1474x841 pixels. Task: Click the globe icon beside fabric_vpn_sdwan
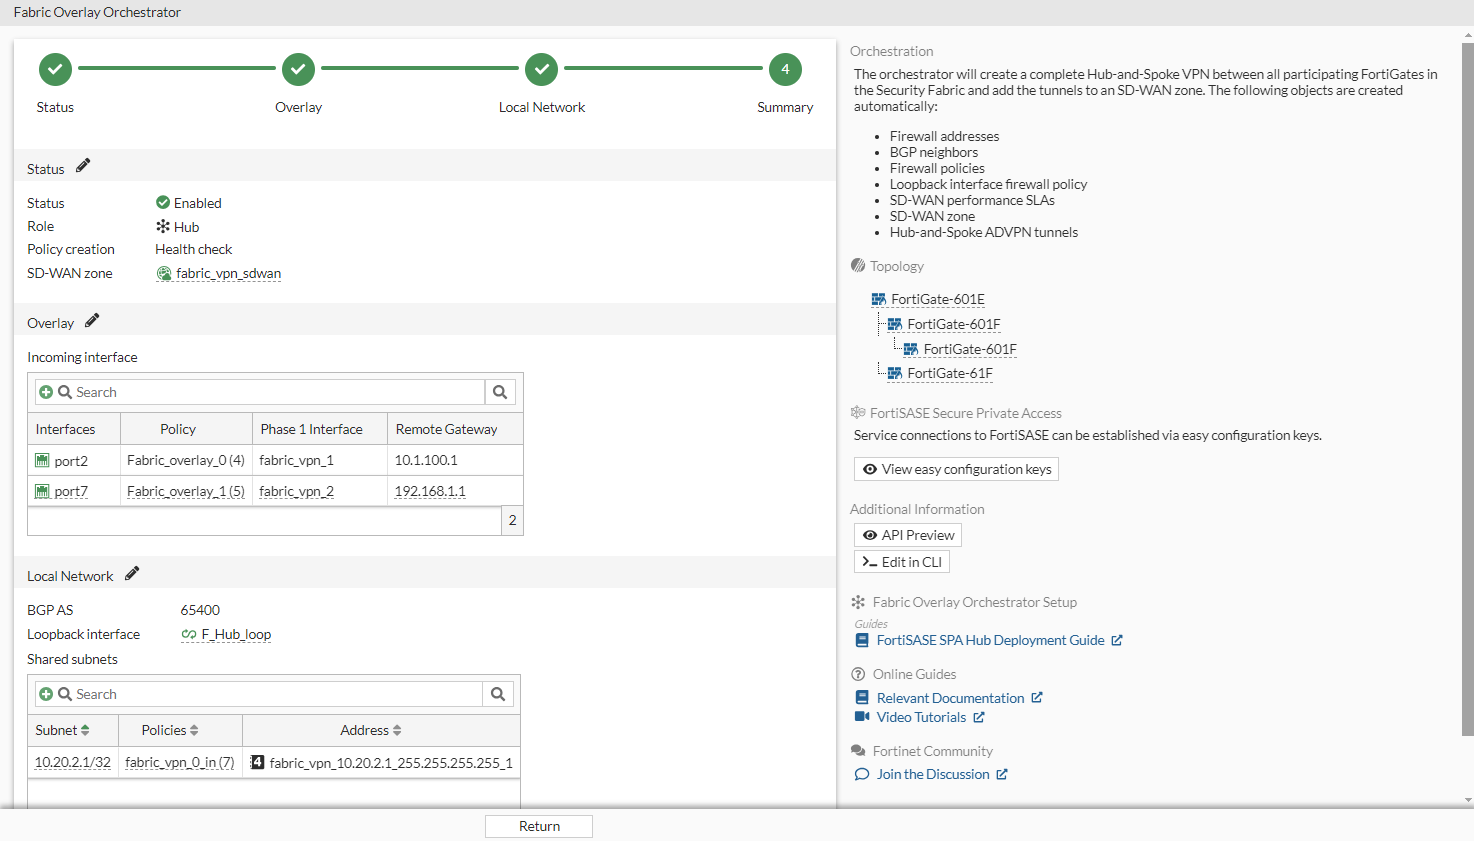tap(163, 273)
